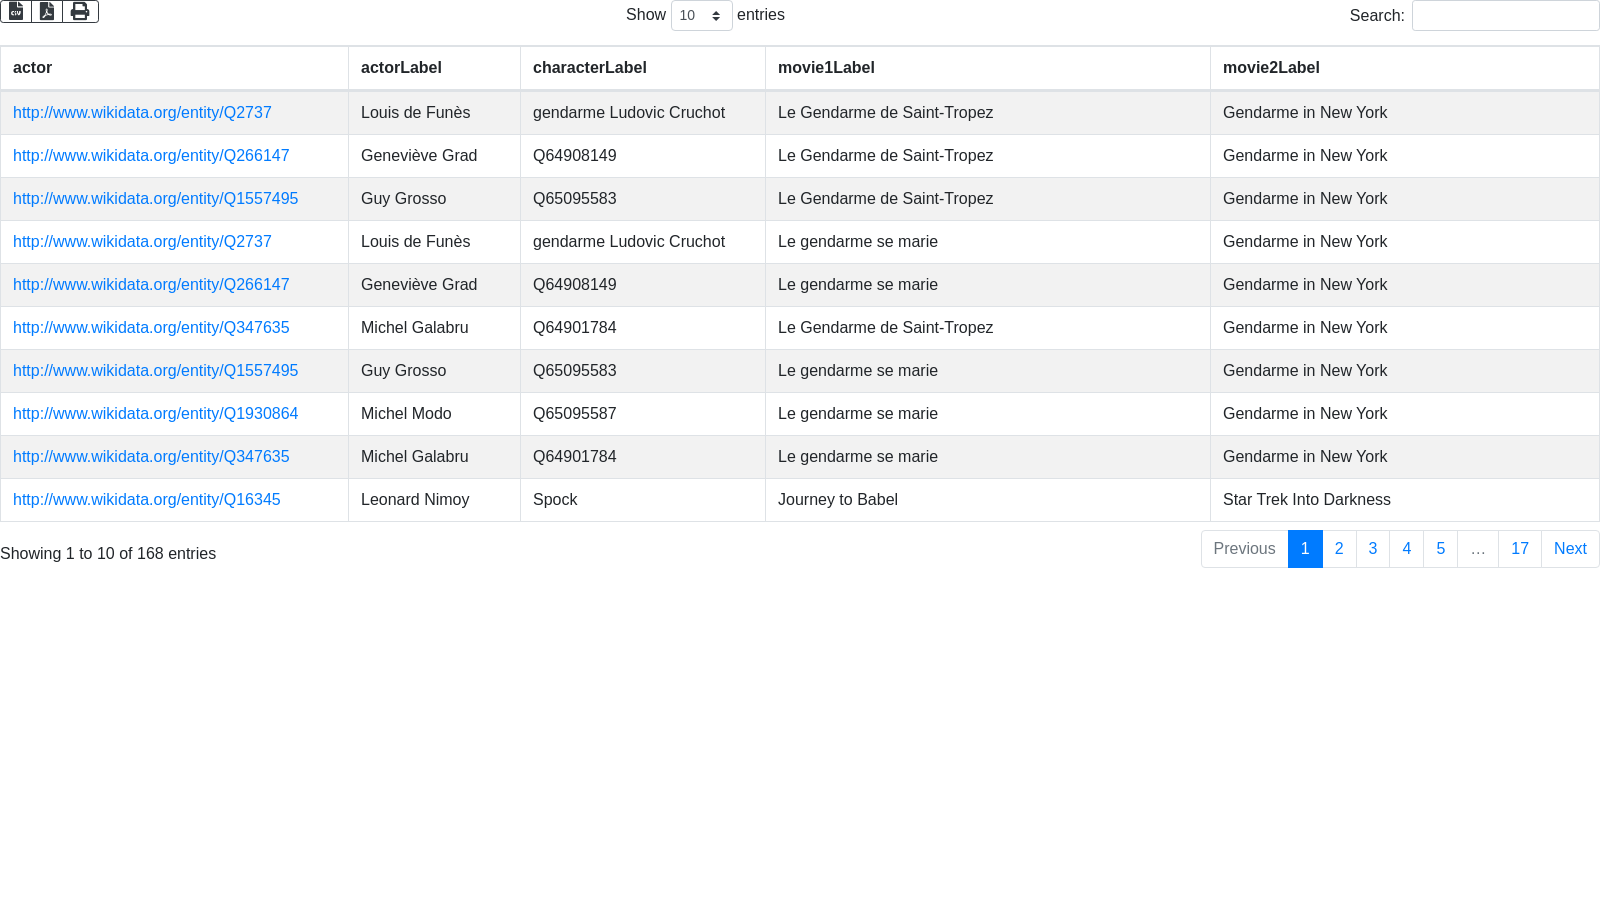Screen dimensions: 1600x900
Task: Click the print table icon
Action: 80,11
